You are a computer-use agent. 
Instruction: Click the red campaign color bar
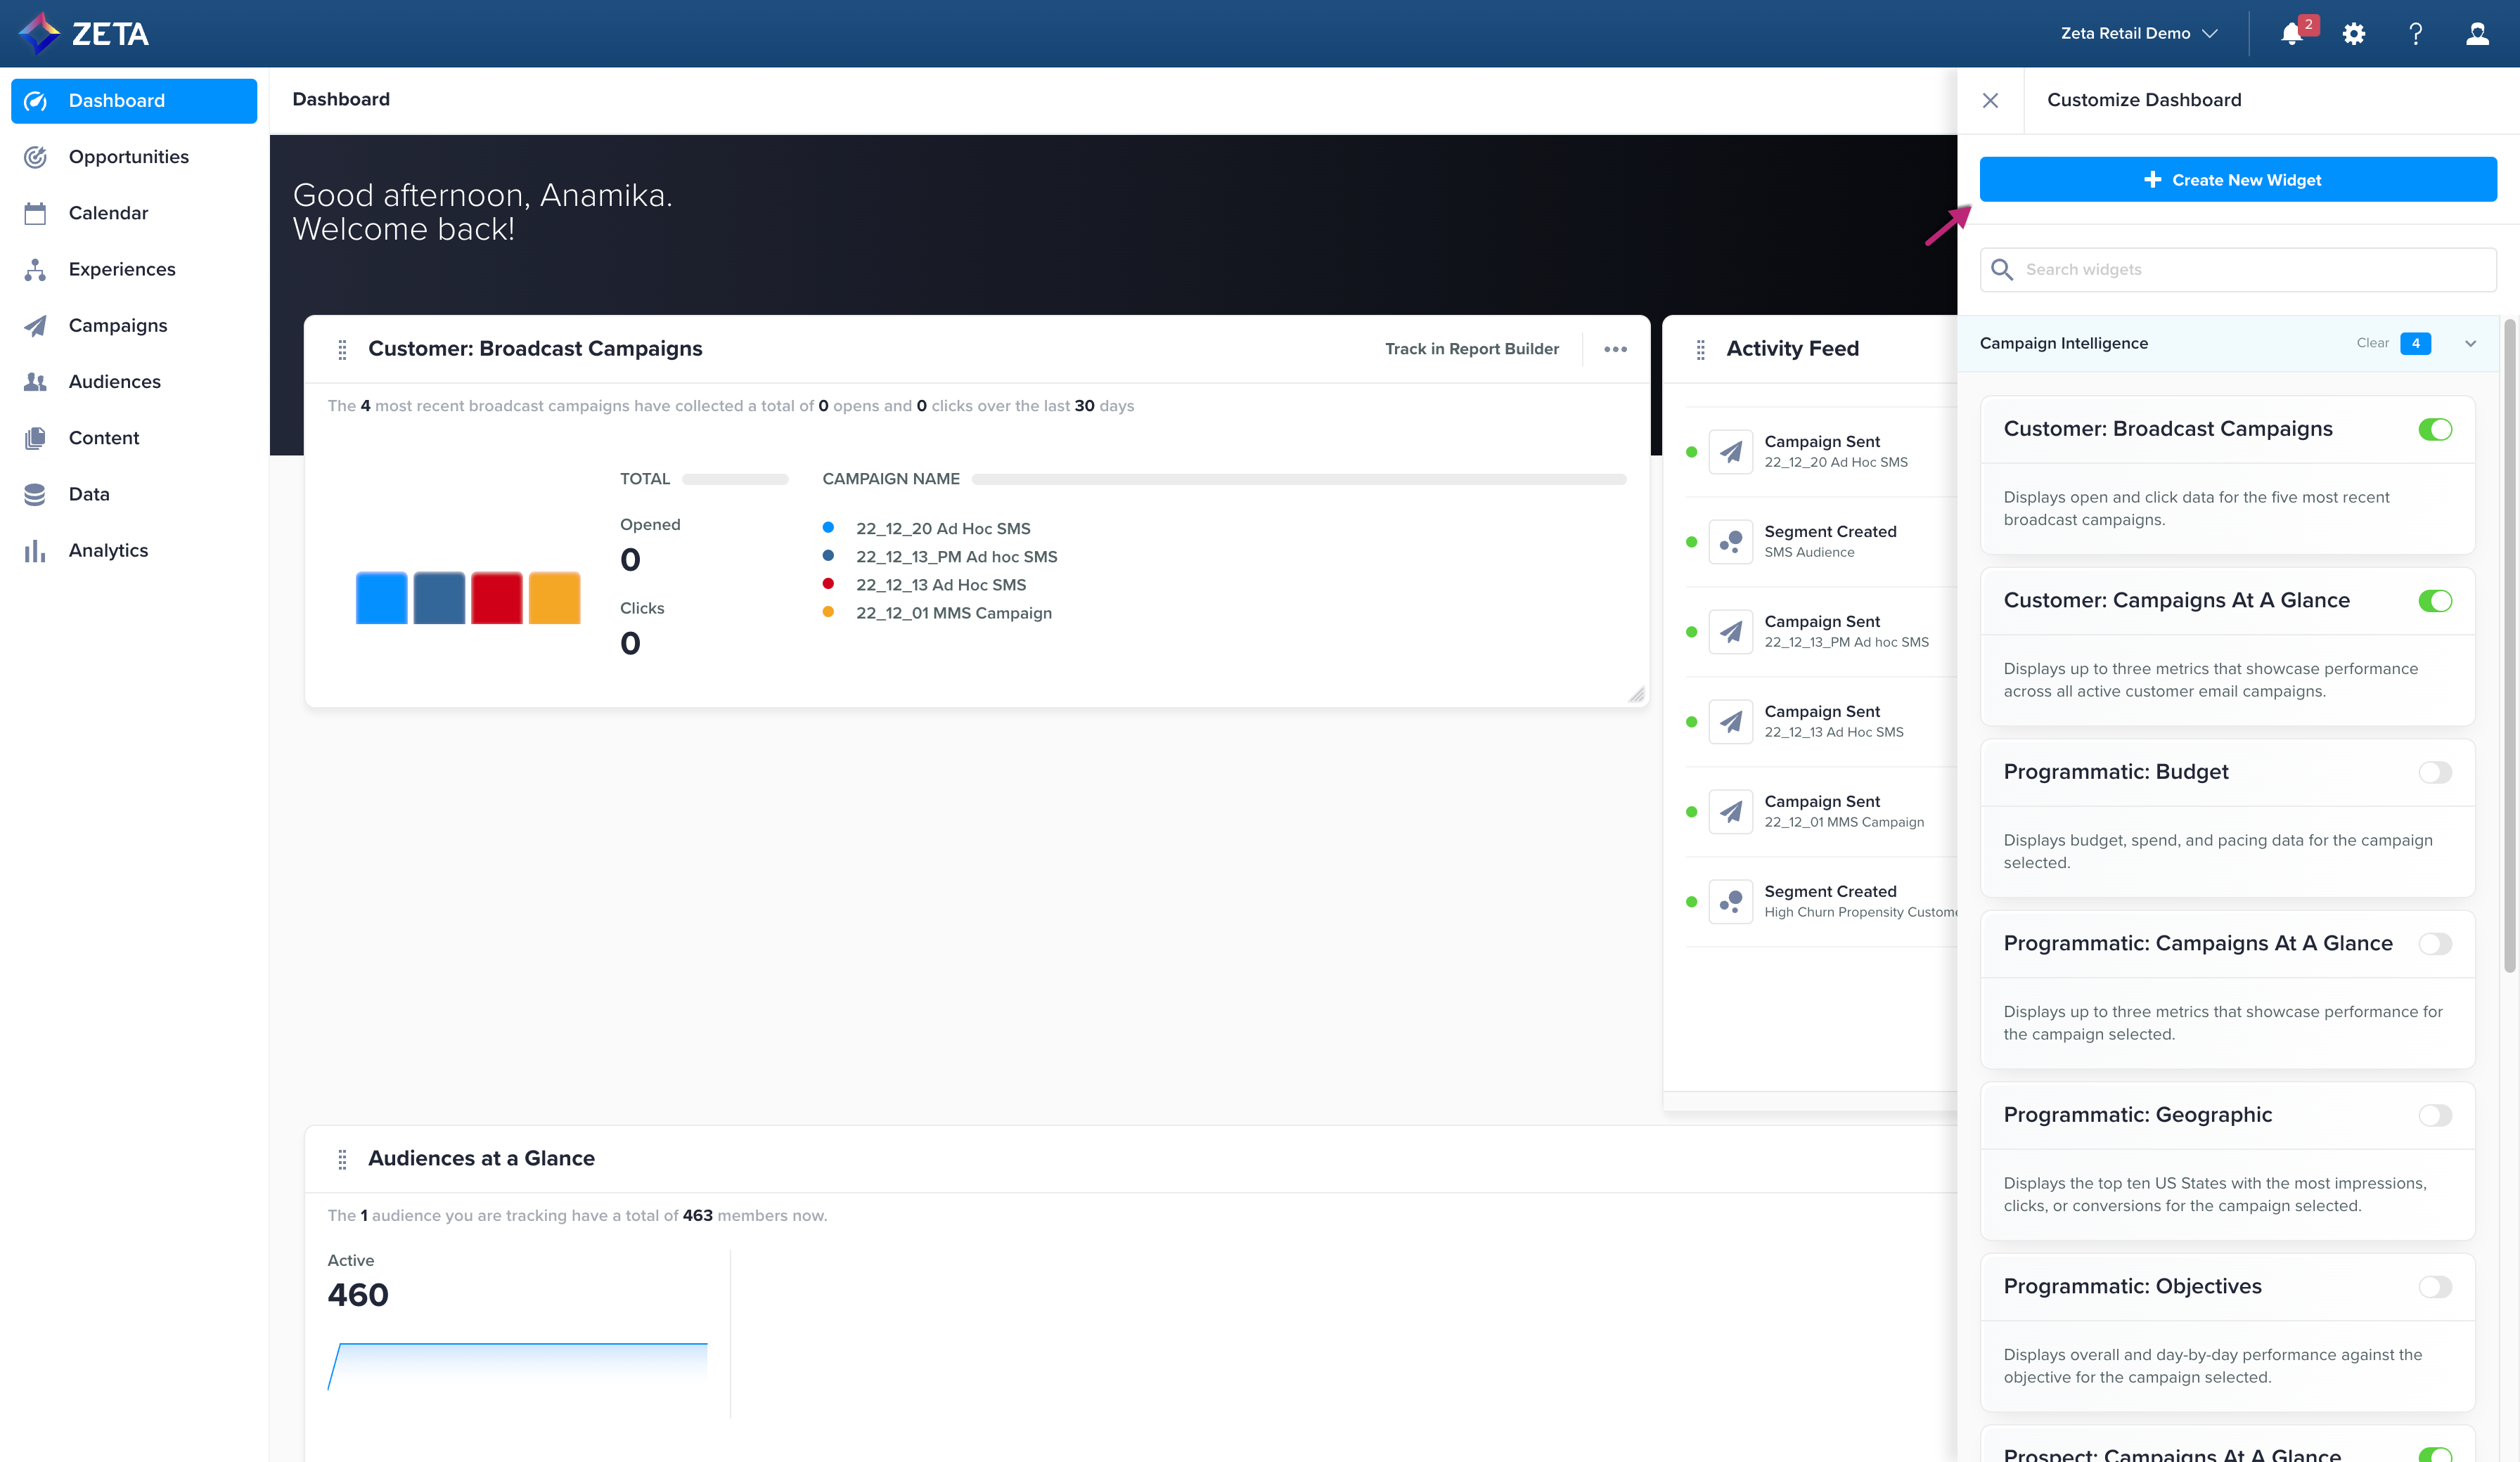pyautogui.click(x=496, y=598)
